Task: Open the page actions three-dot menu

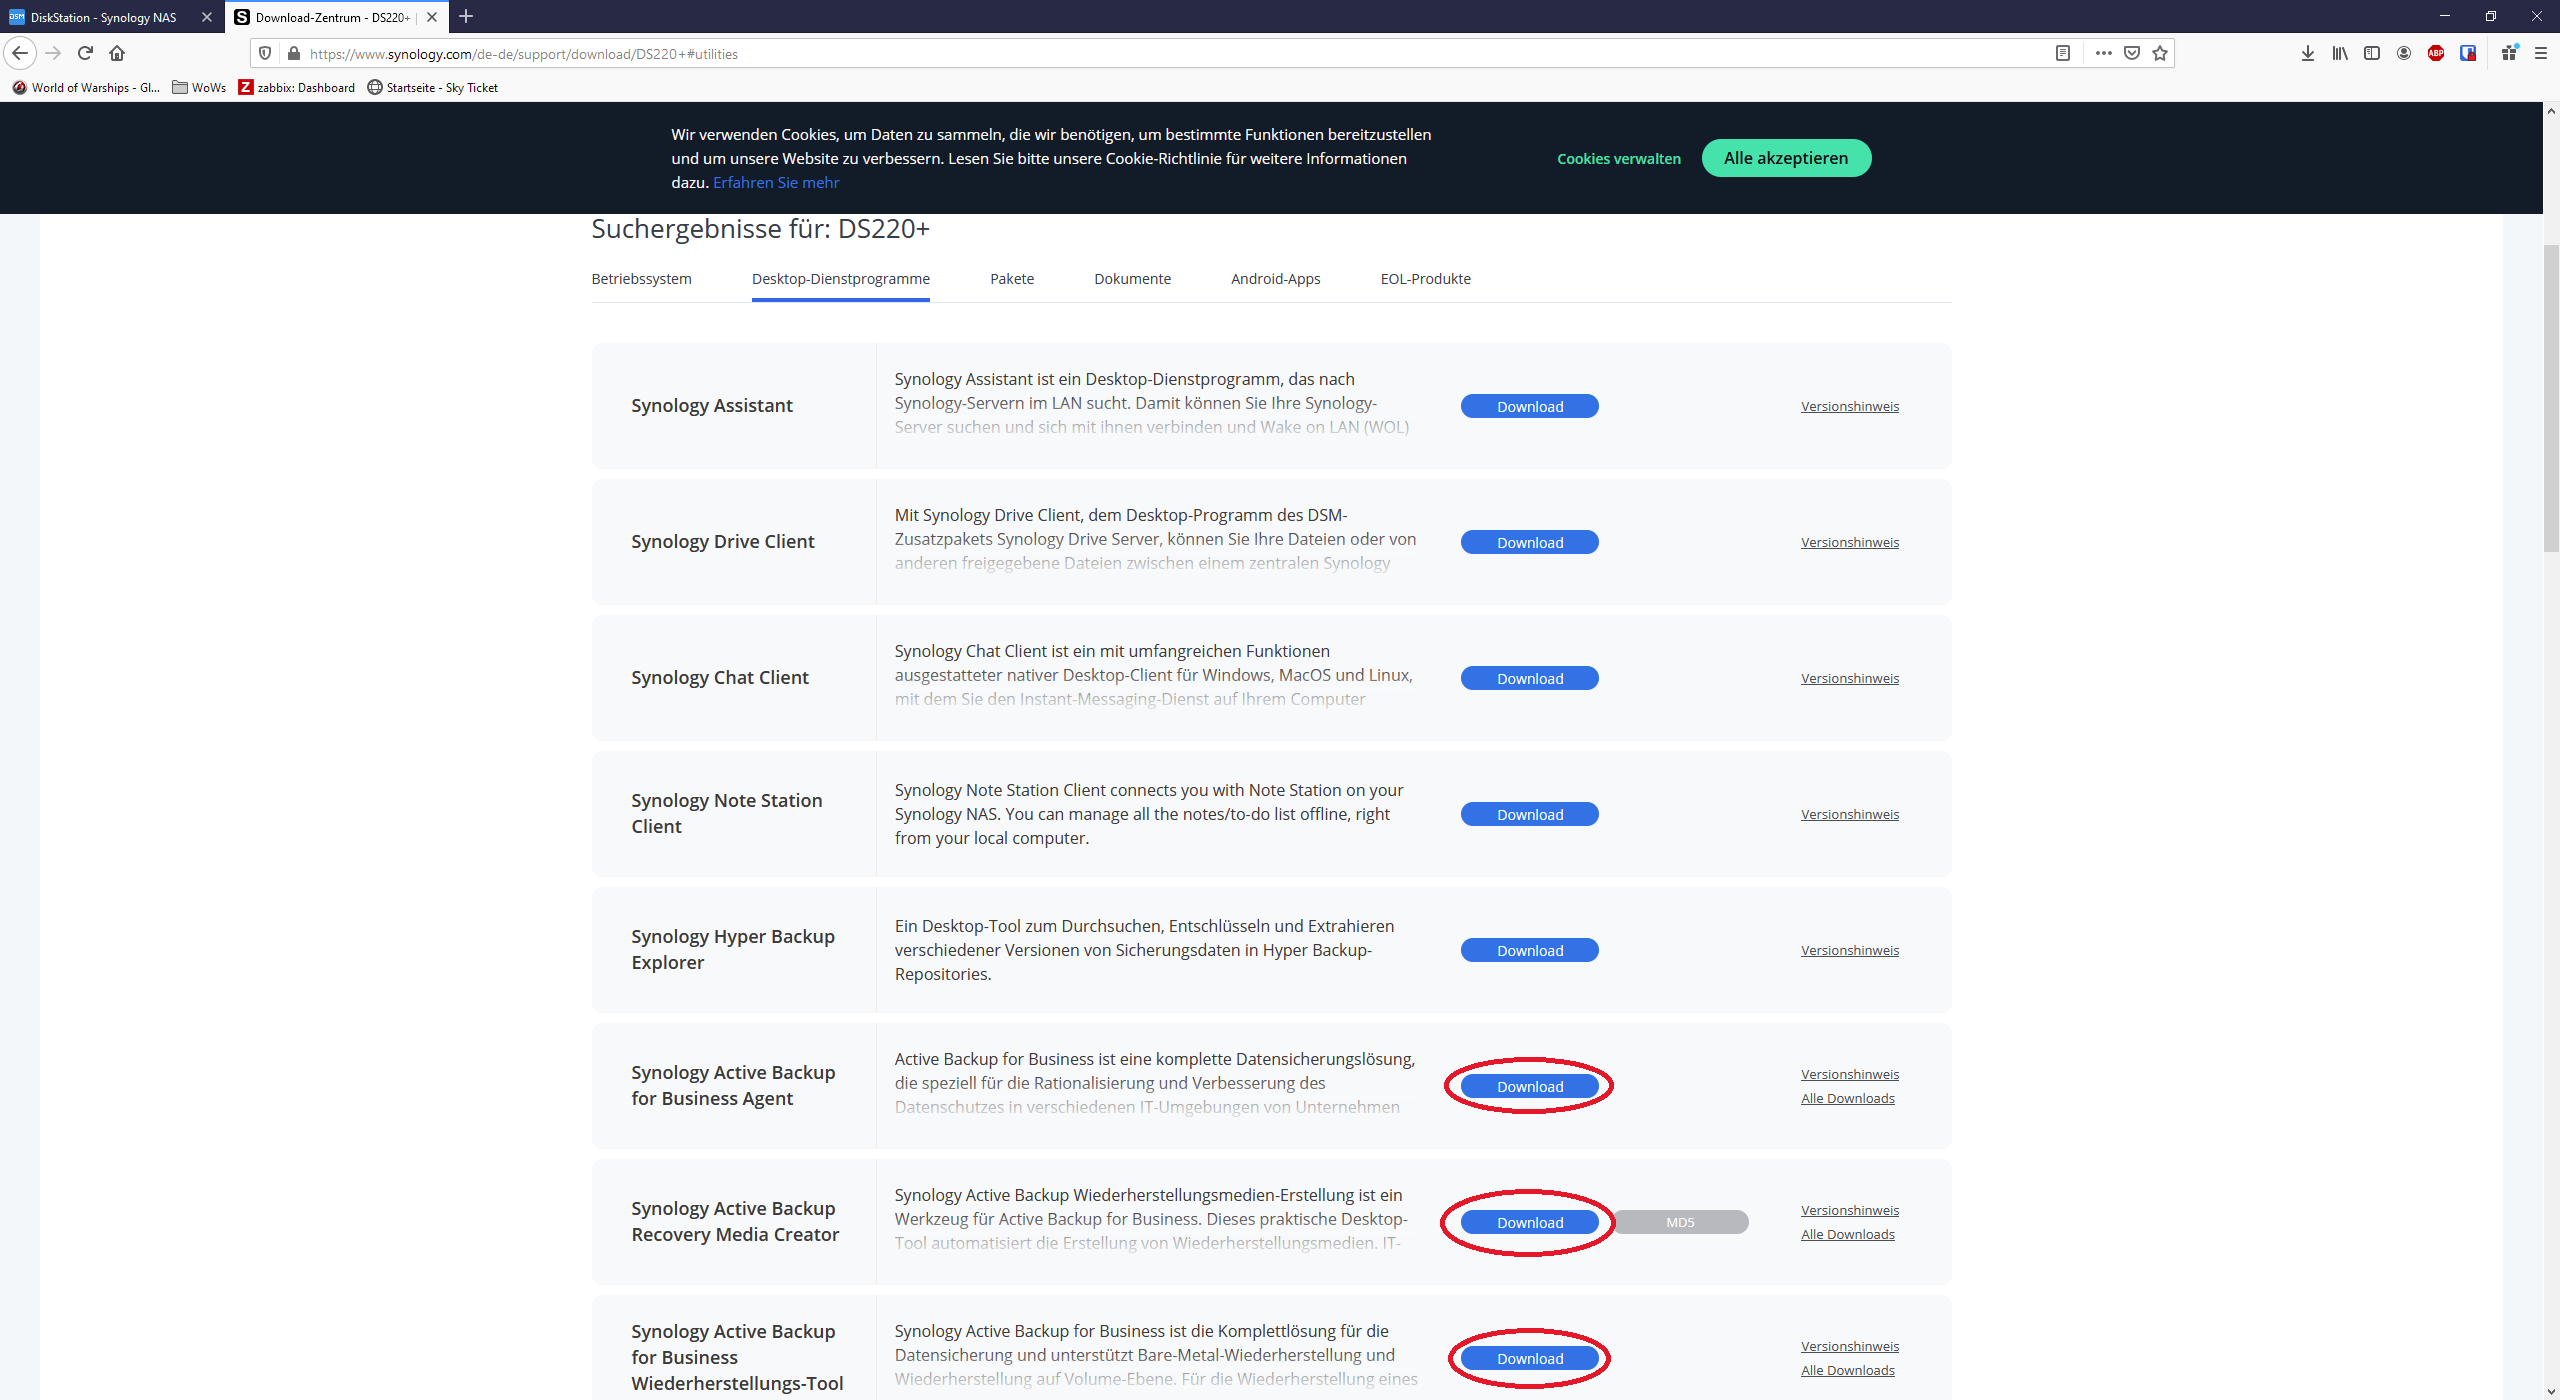Action: 2104,54
